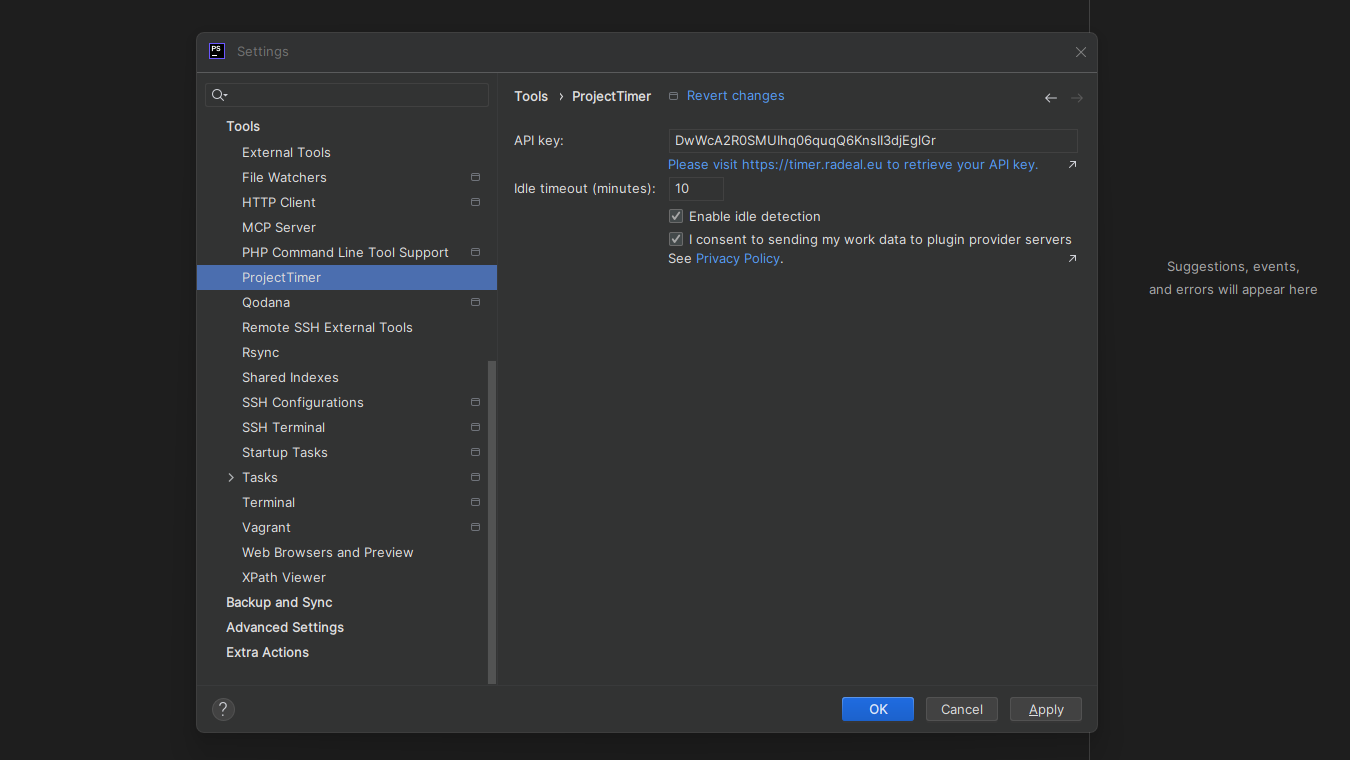Screen dimensions: 1350x760
Task: Focus the Settings search field
Action: coord(347,95)
